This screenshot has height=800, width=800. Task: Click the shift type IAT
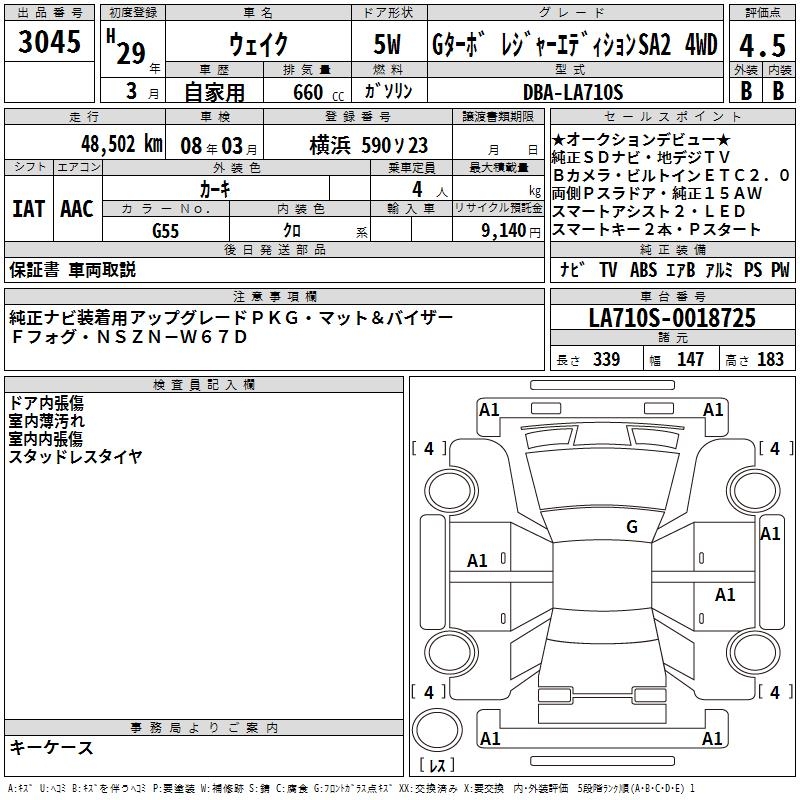tap(28, 209)
